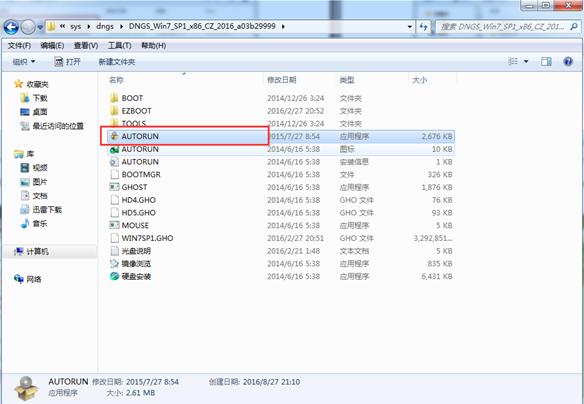Click the 硬盘安装 application icon

pyautogui.click(x=114, y=276)
